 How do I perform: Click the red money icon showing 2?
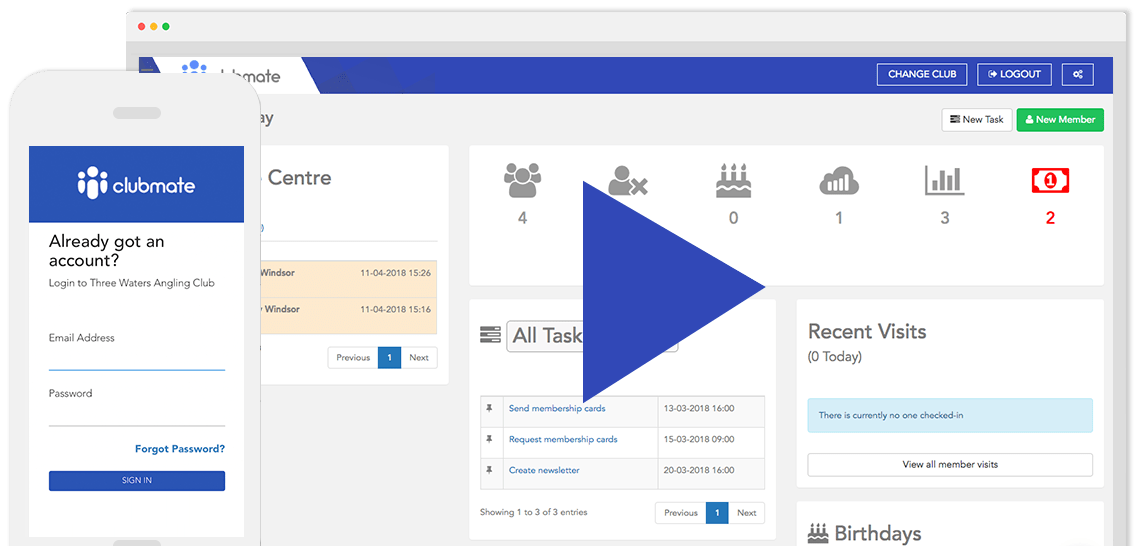point(1050,181)
